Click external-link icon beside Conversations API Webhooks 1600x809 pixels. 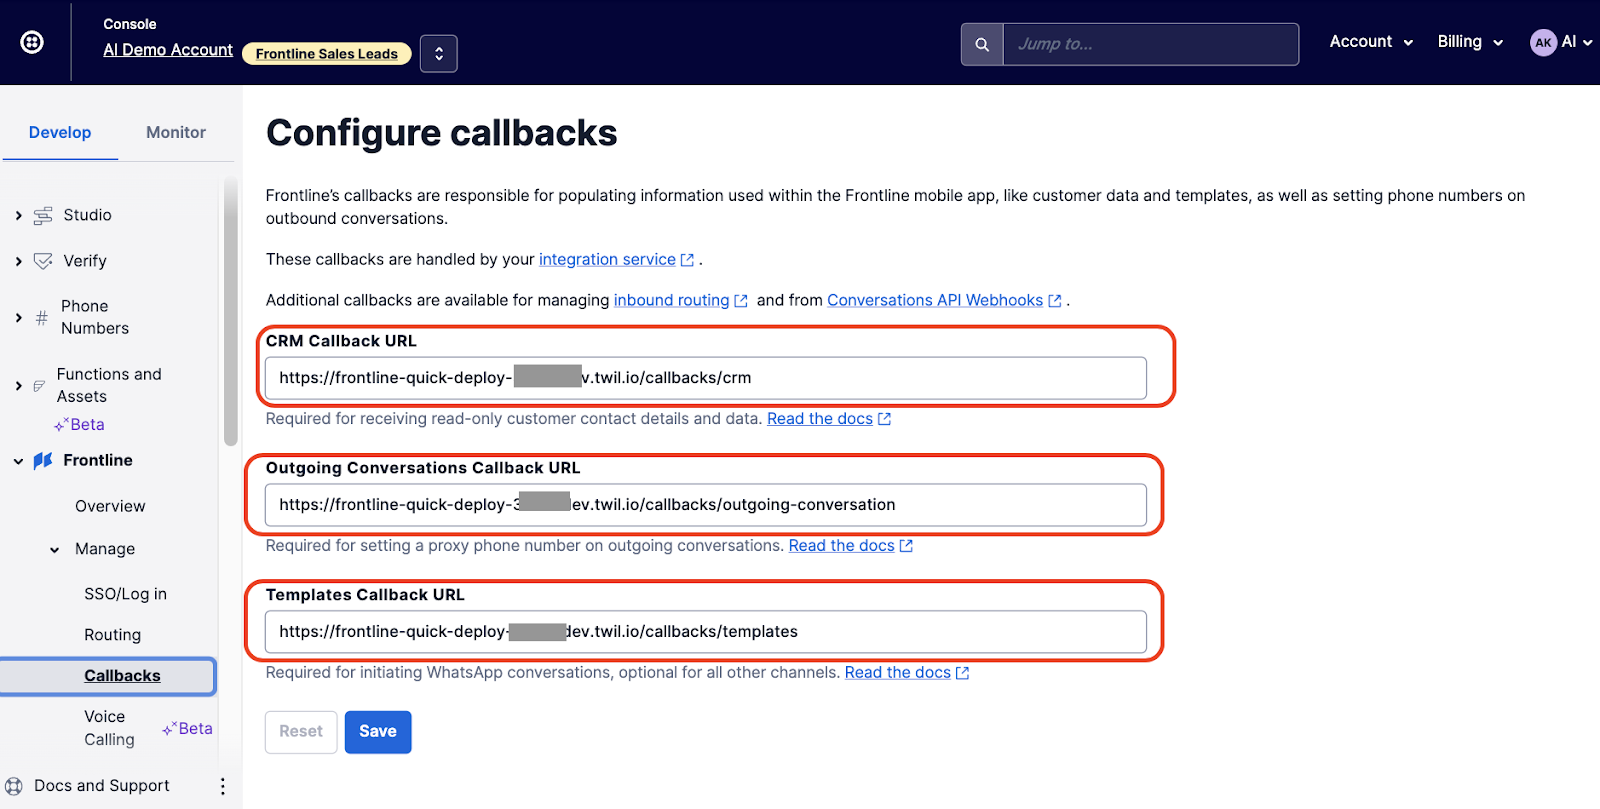(x=1055, y=301)
